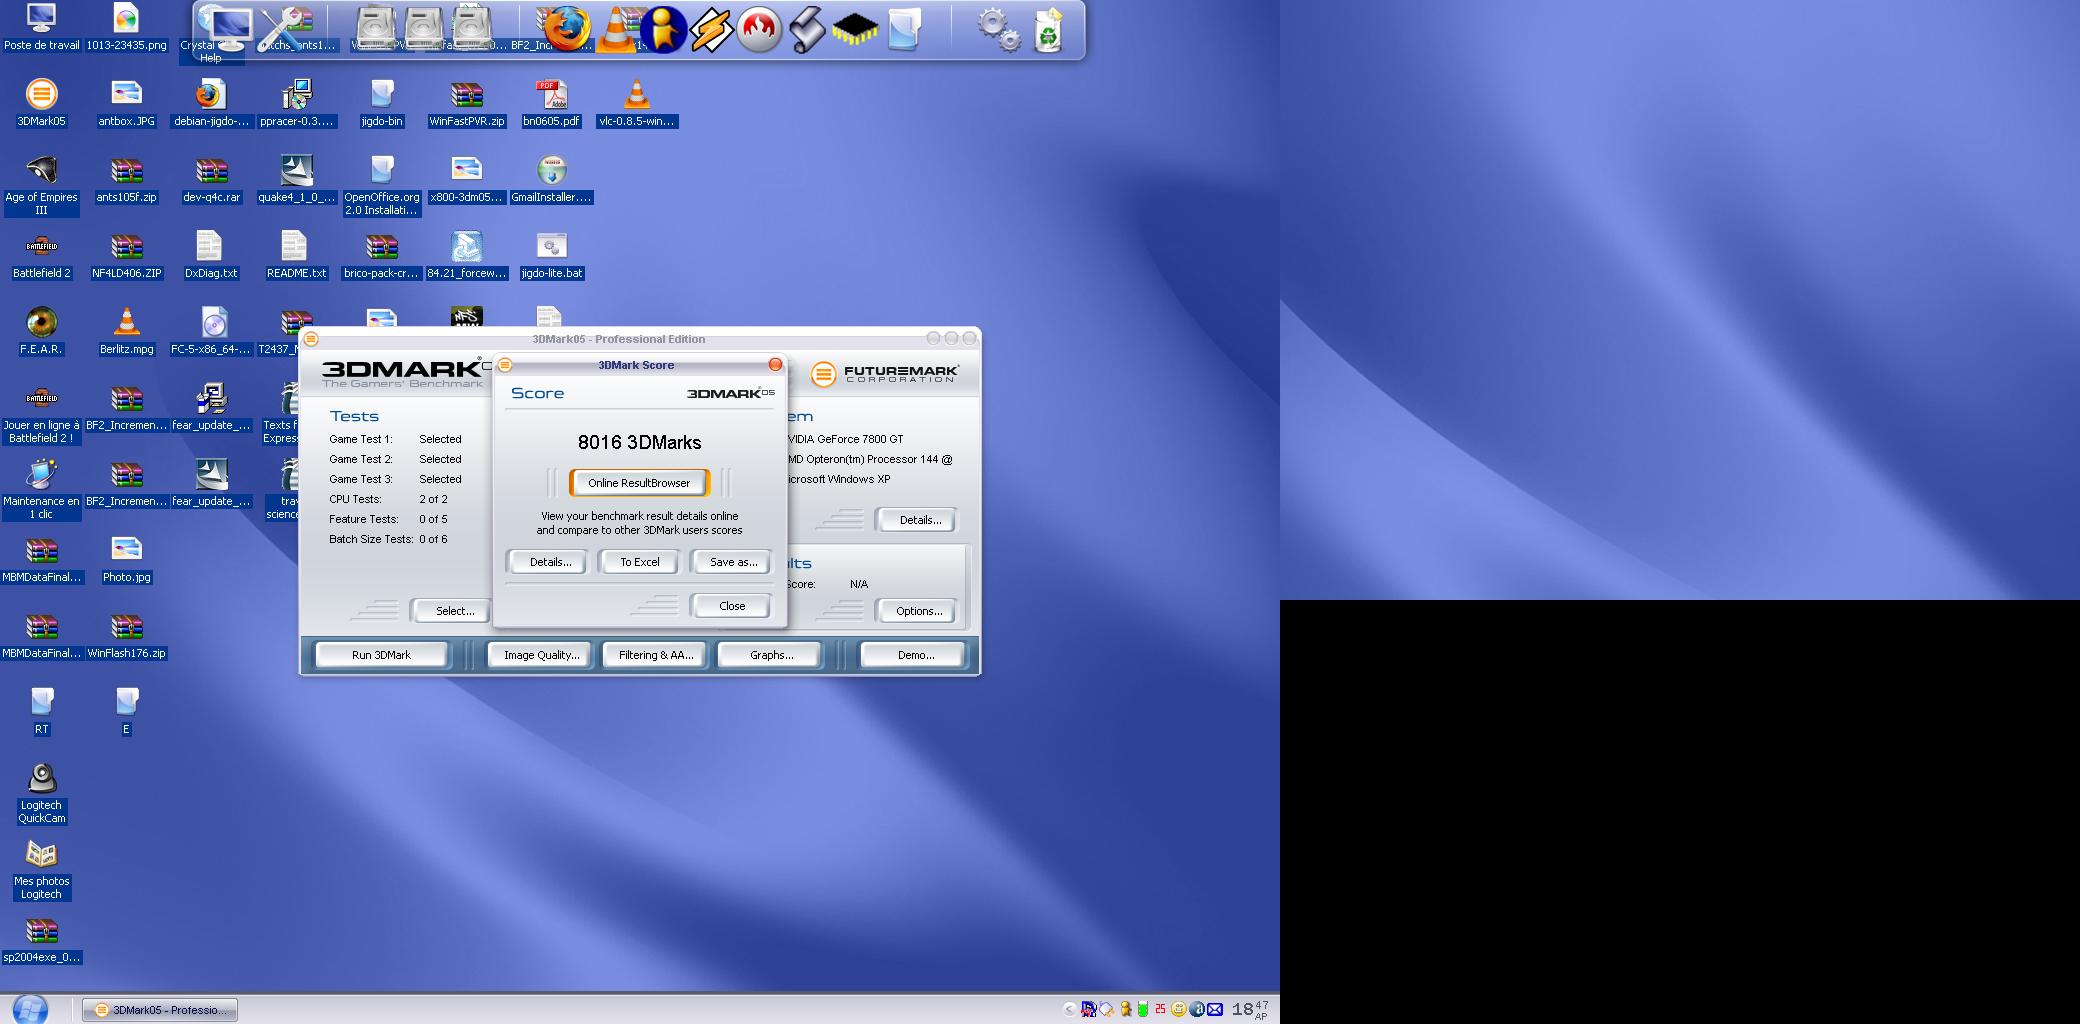
Task: Select the Logitech QuickCam desktop icon
Action: point(41,793)
